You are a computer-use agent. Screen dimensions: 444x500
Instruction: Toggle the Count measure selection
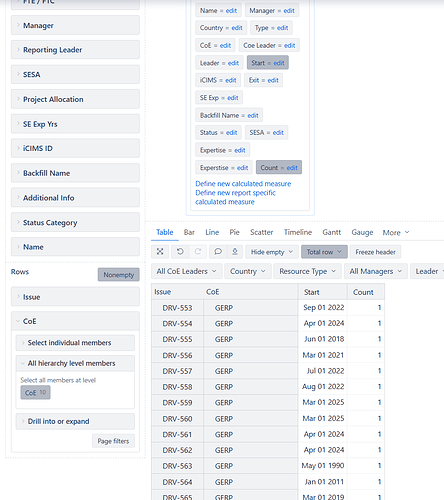click(279, 167)
